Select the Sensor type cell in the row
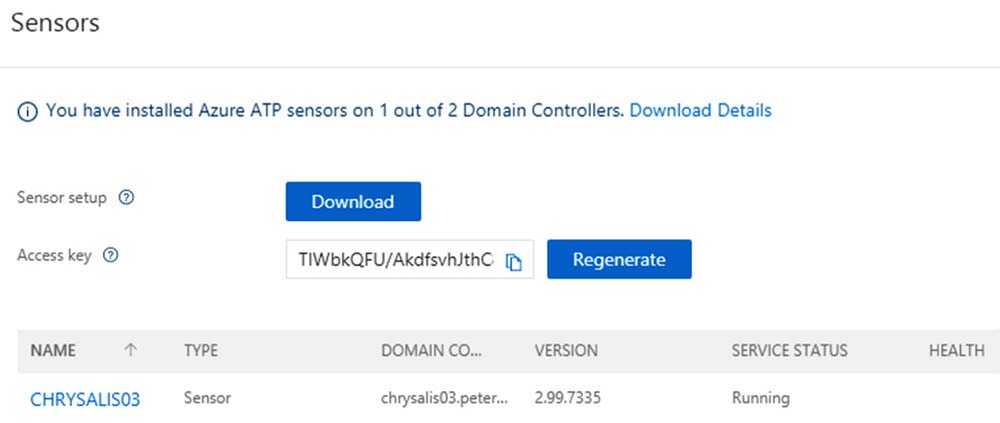Image resolution: width=1000 pixels, height=423 pixels. click(207, 398)
